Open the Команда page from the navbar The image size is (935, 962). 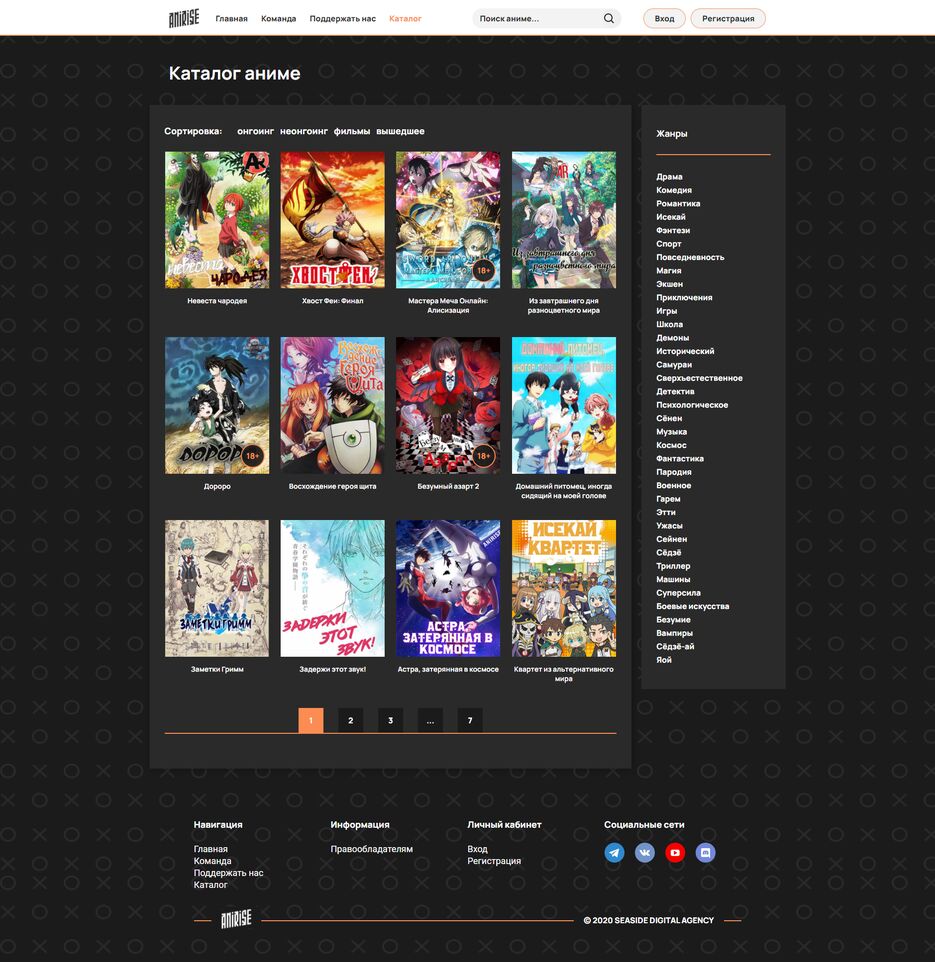[x=278, y=18]
